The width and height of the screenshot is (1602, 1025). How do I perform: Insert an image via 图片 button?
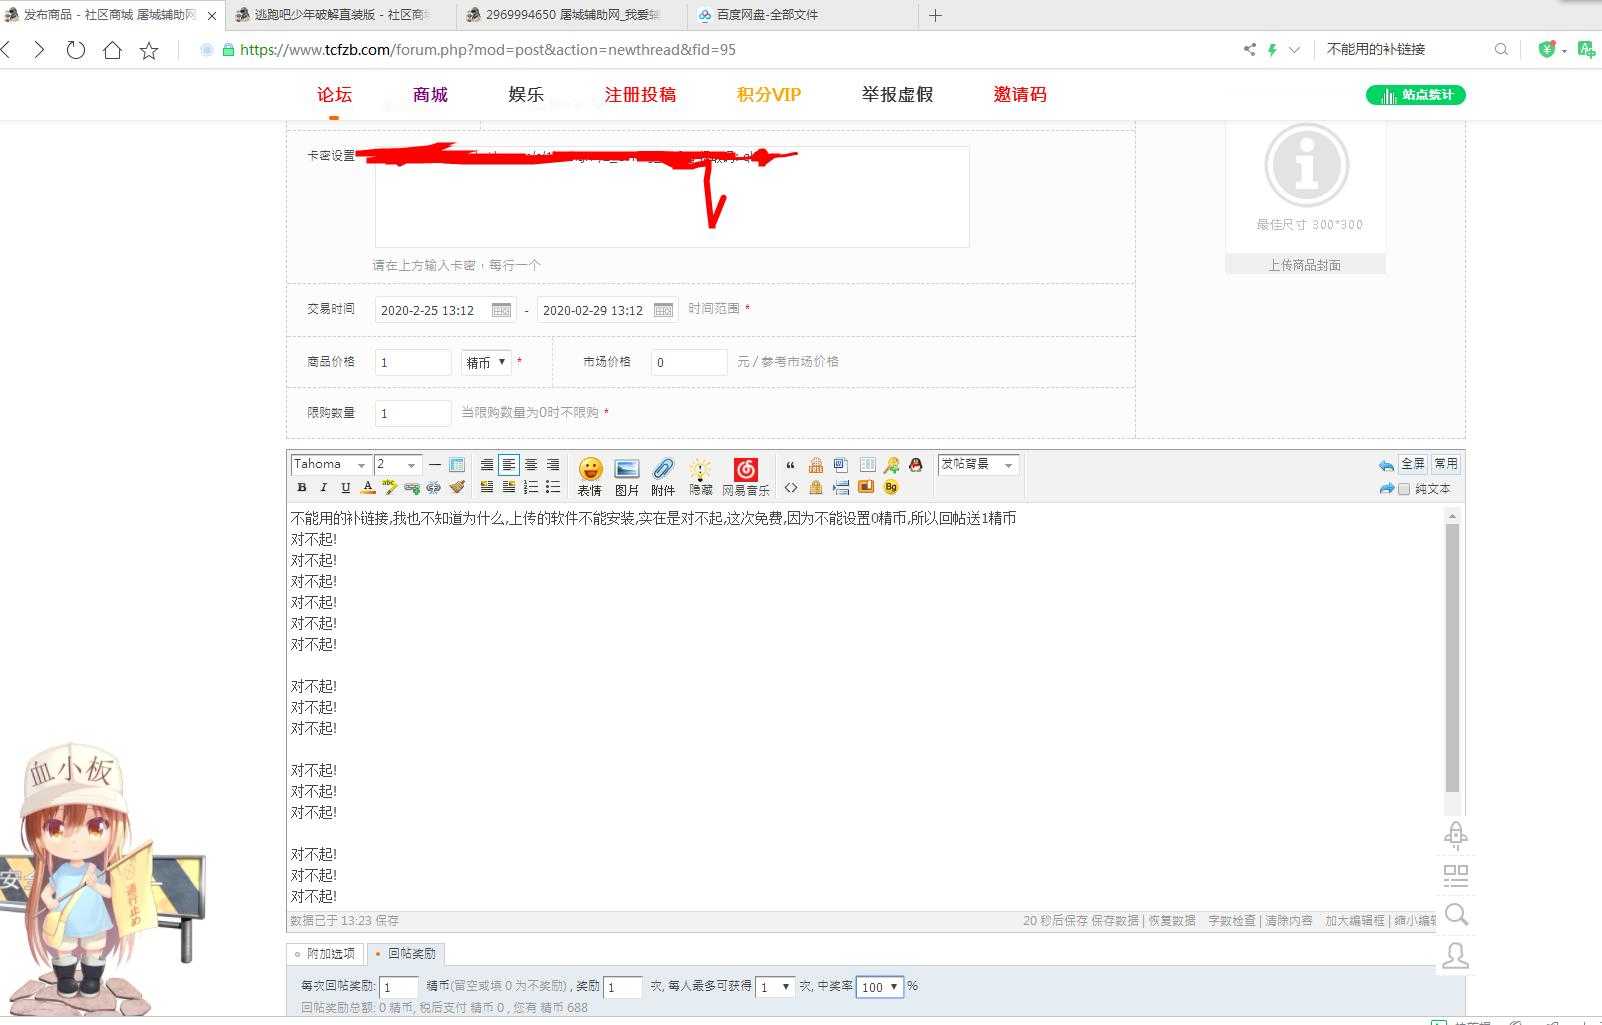(x=627, y=476)
